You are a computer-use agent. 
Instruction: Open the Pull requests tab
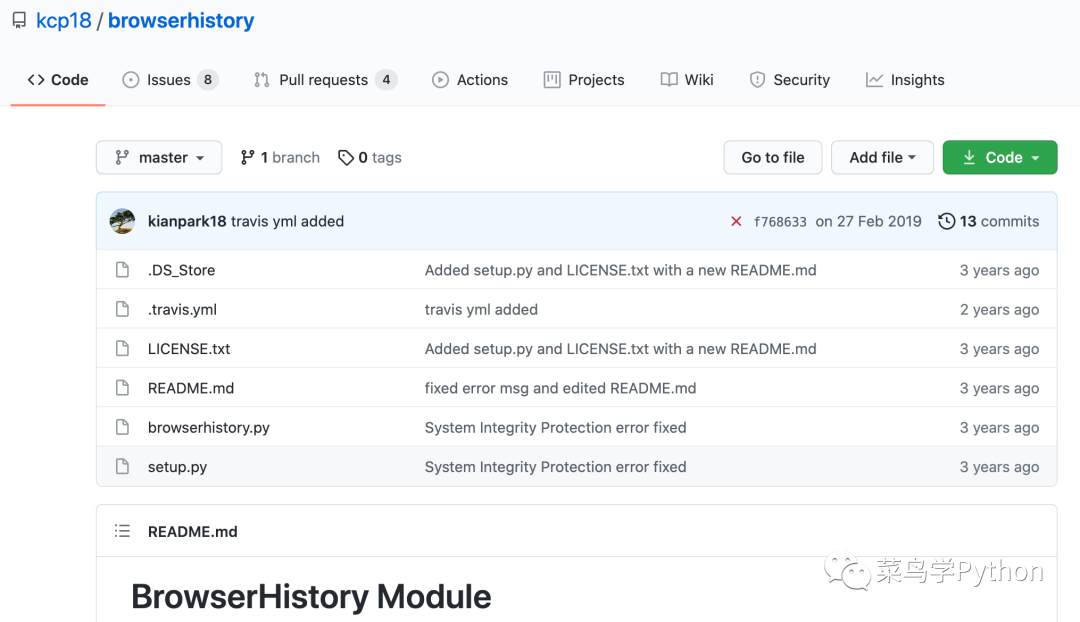point(325,80)
